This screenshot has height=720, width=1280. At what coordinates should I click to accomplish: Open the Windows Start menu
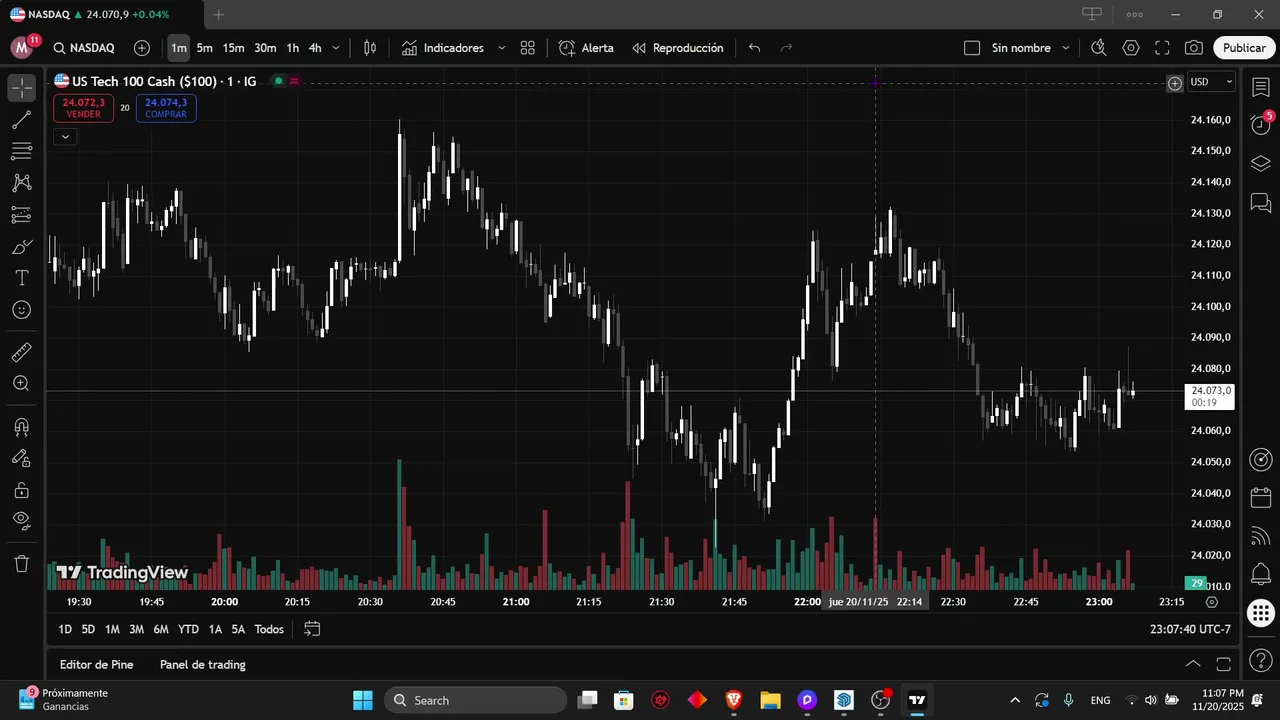[x=363, y=700]
